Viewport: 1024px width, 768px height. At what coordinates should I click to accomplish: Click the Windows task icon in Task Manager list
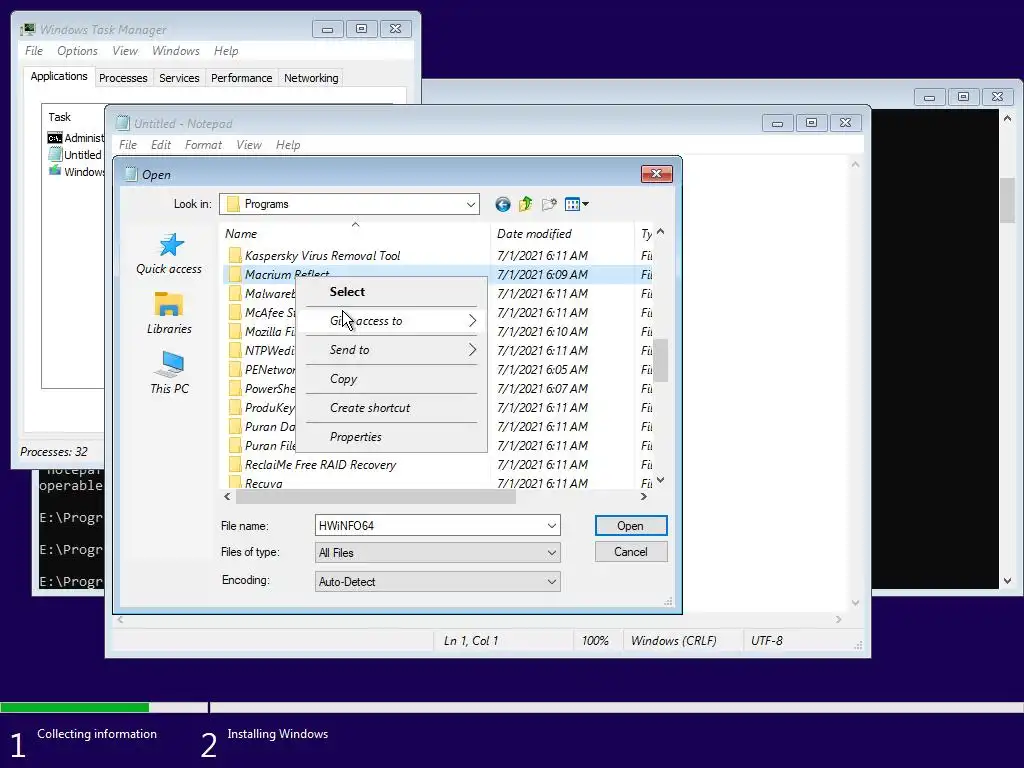[x=55, y=171]
